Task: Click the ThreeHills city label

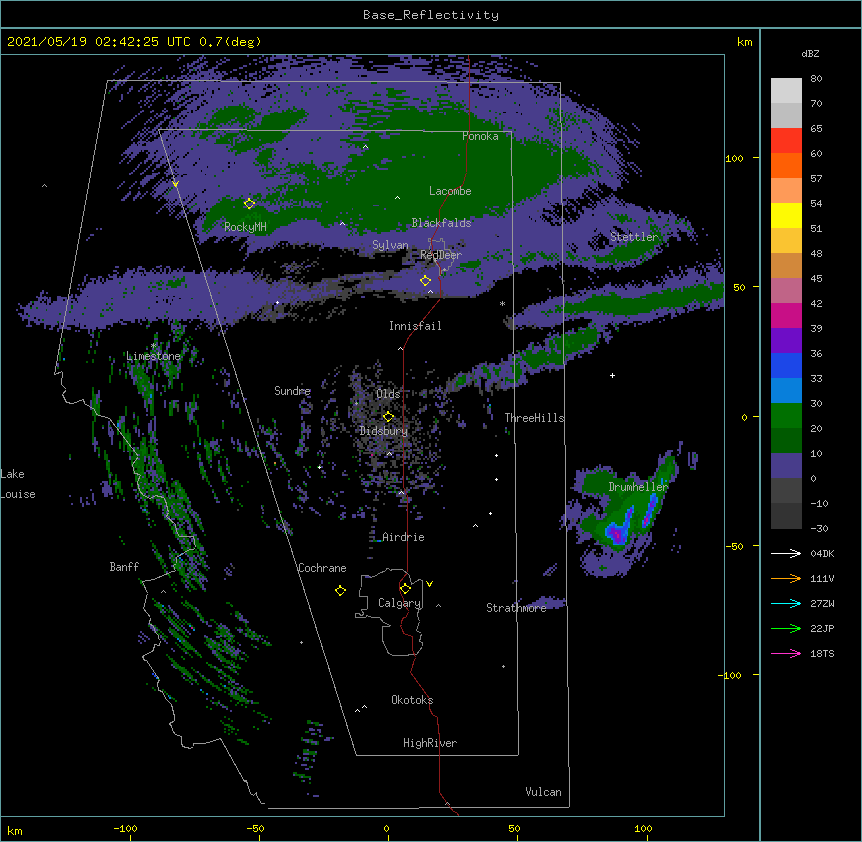Action: pos(534,418)
